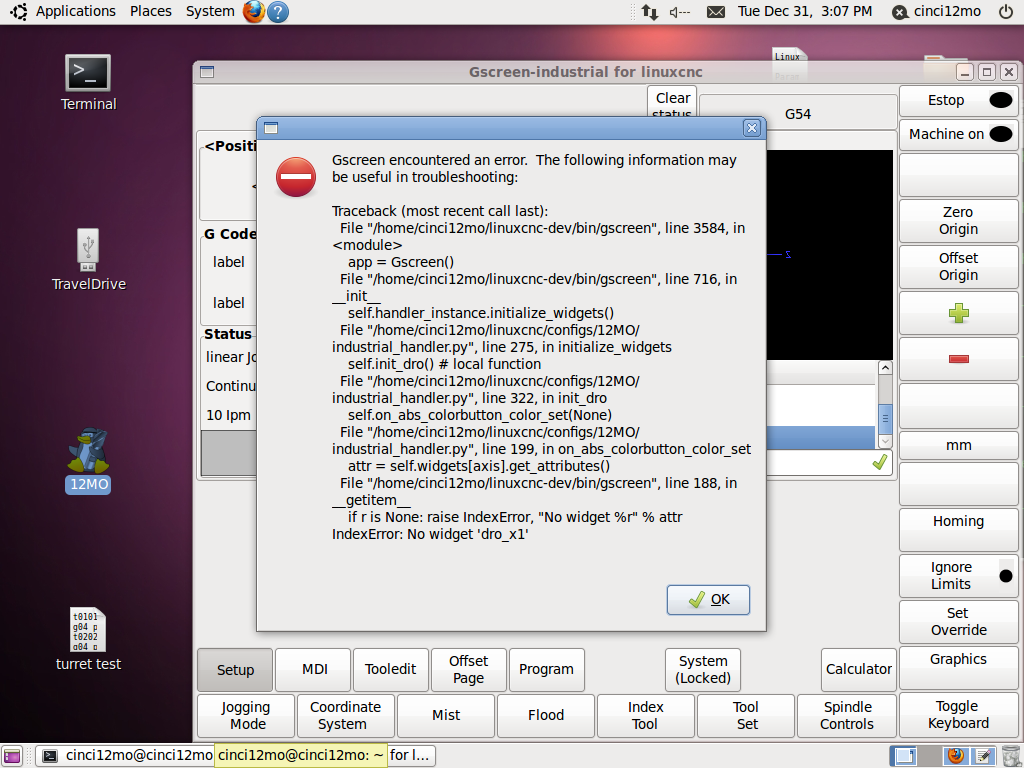
Task: Click the text editor icon in bottom panel
Action: click(984, 756)
